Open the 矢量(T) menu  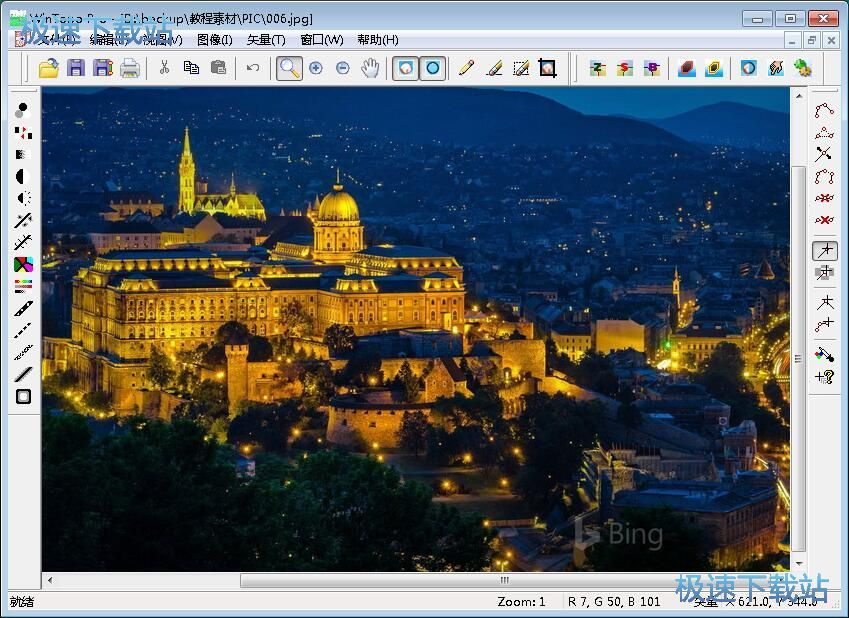(266, 40)
